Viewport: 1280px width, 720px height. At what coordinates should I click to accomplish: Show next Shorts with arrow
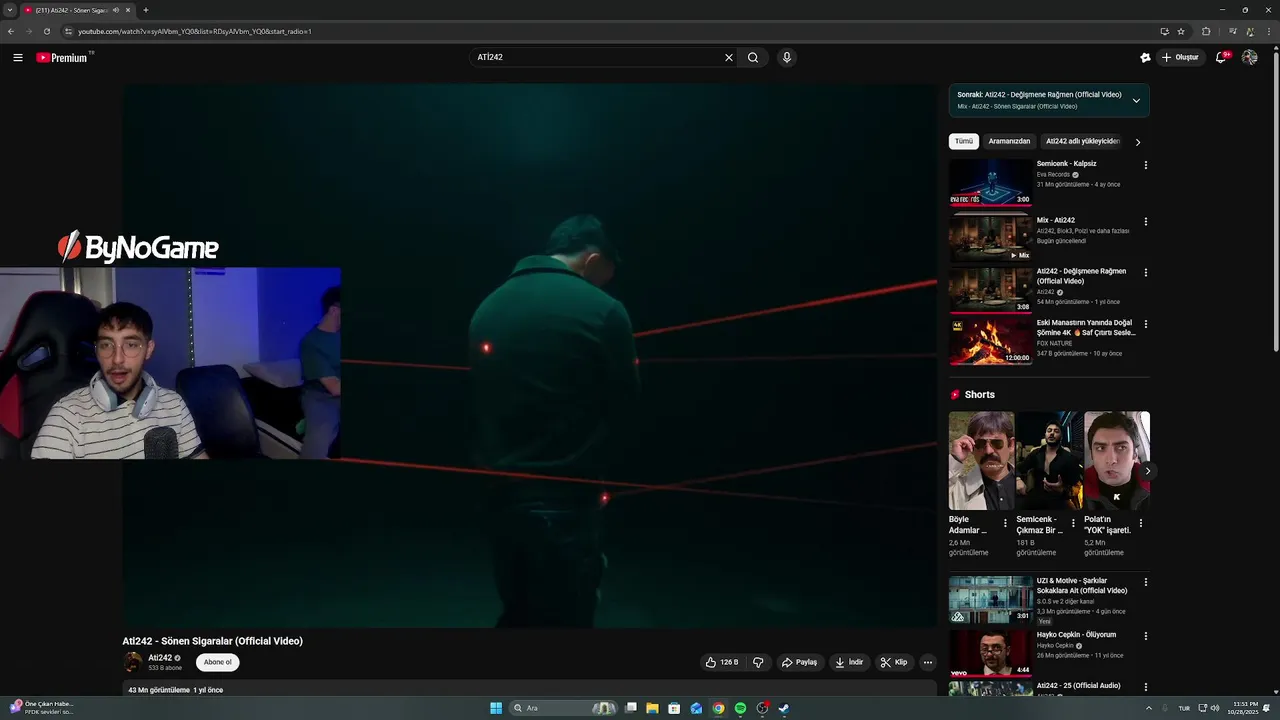[x=1148, y=471]
